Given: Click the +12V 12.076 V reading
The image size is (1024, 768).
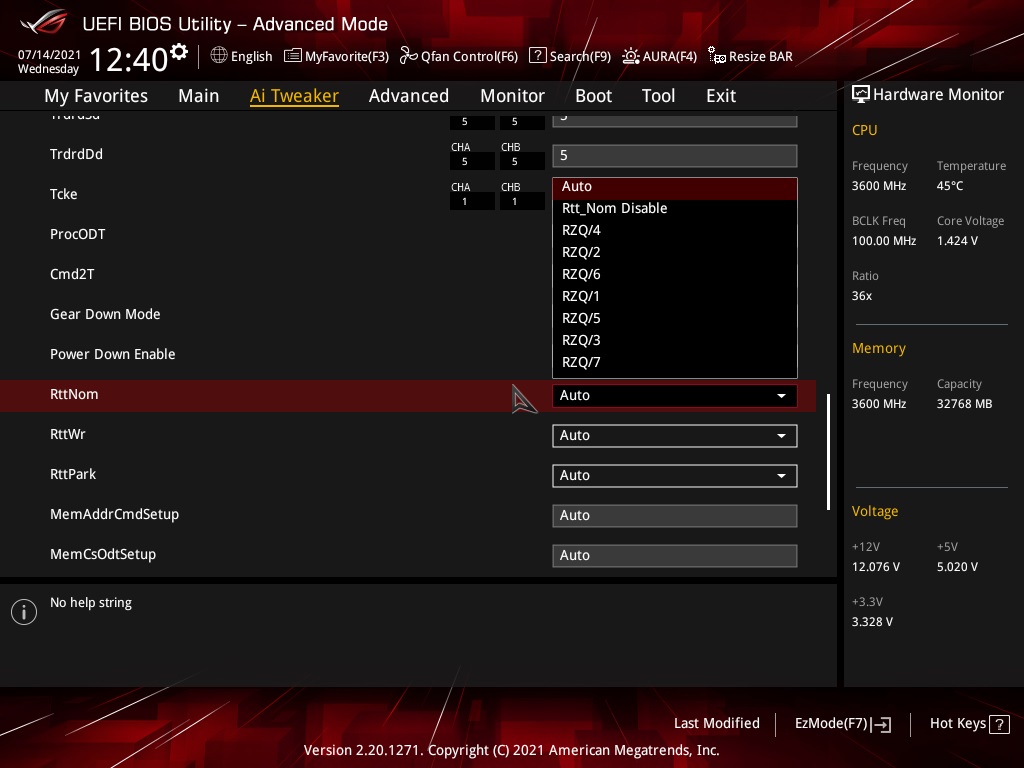Looking at the screenshot, I should pyautogui.click(x=875, y=567).
